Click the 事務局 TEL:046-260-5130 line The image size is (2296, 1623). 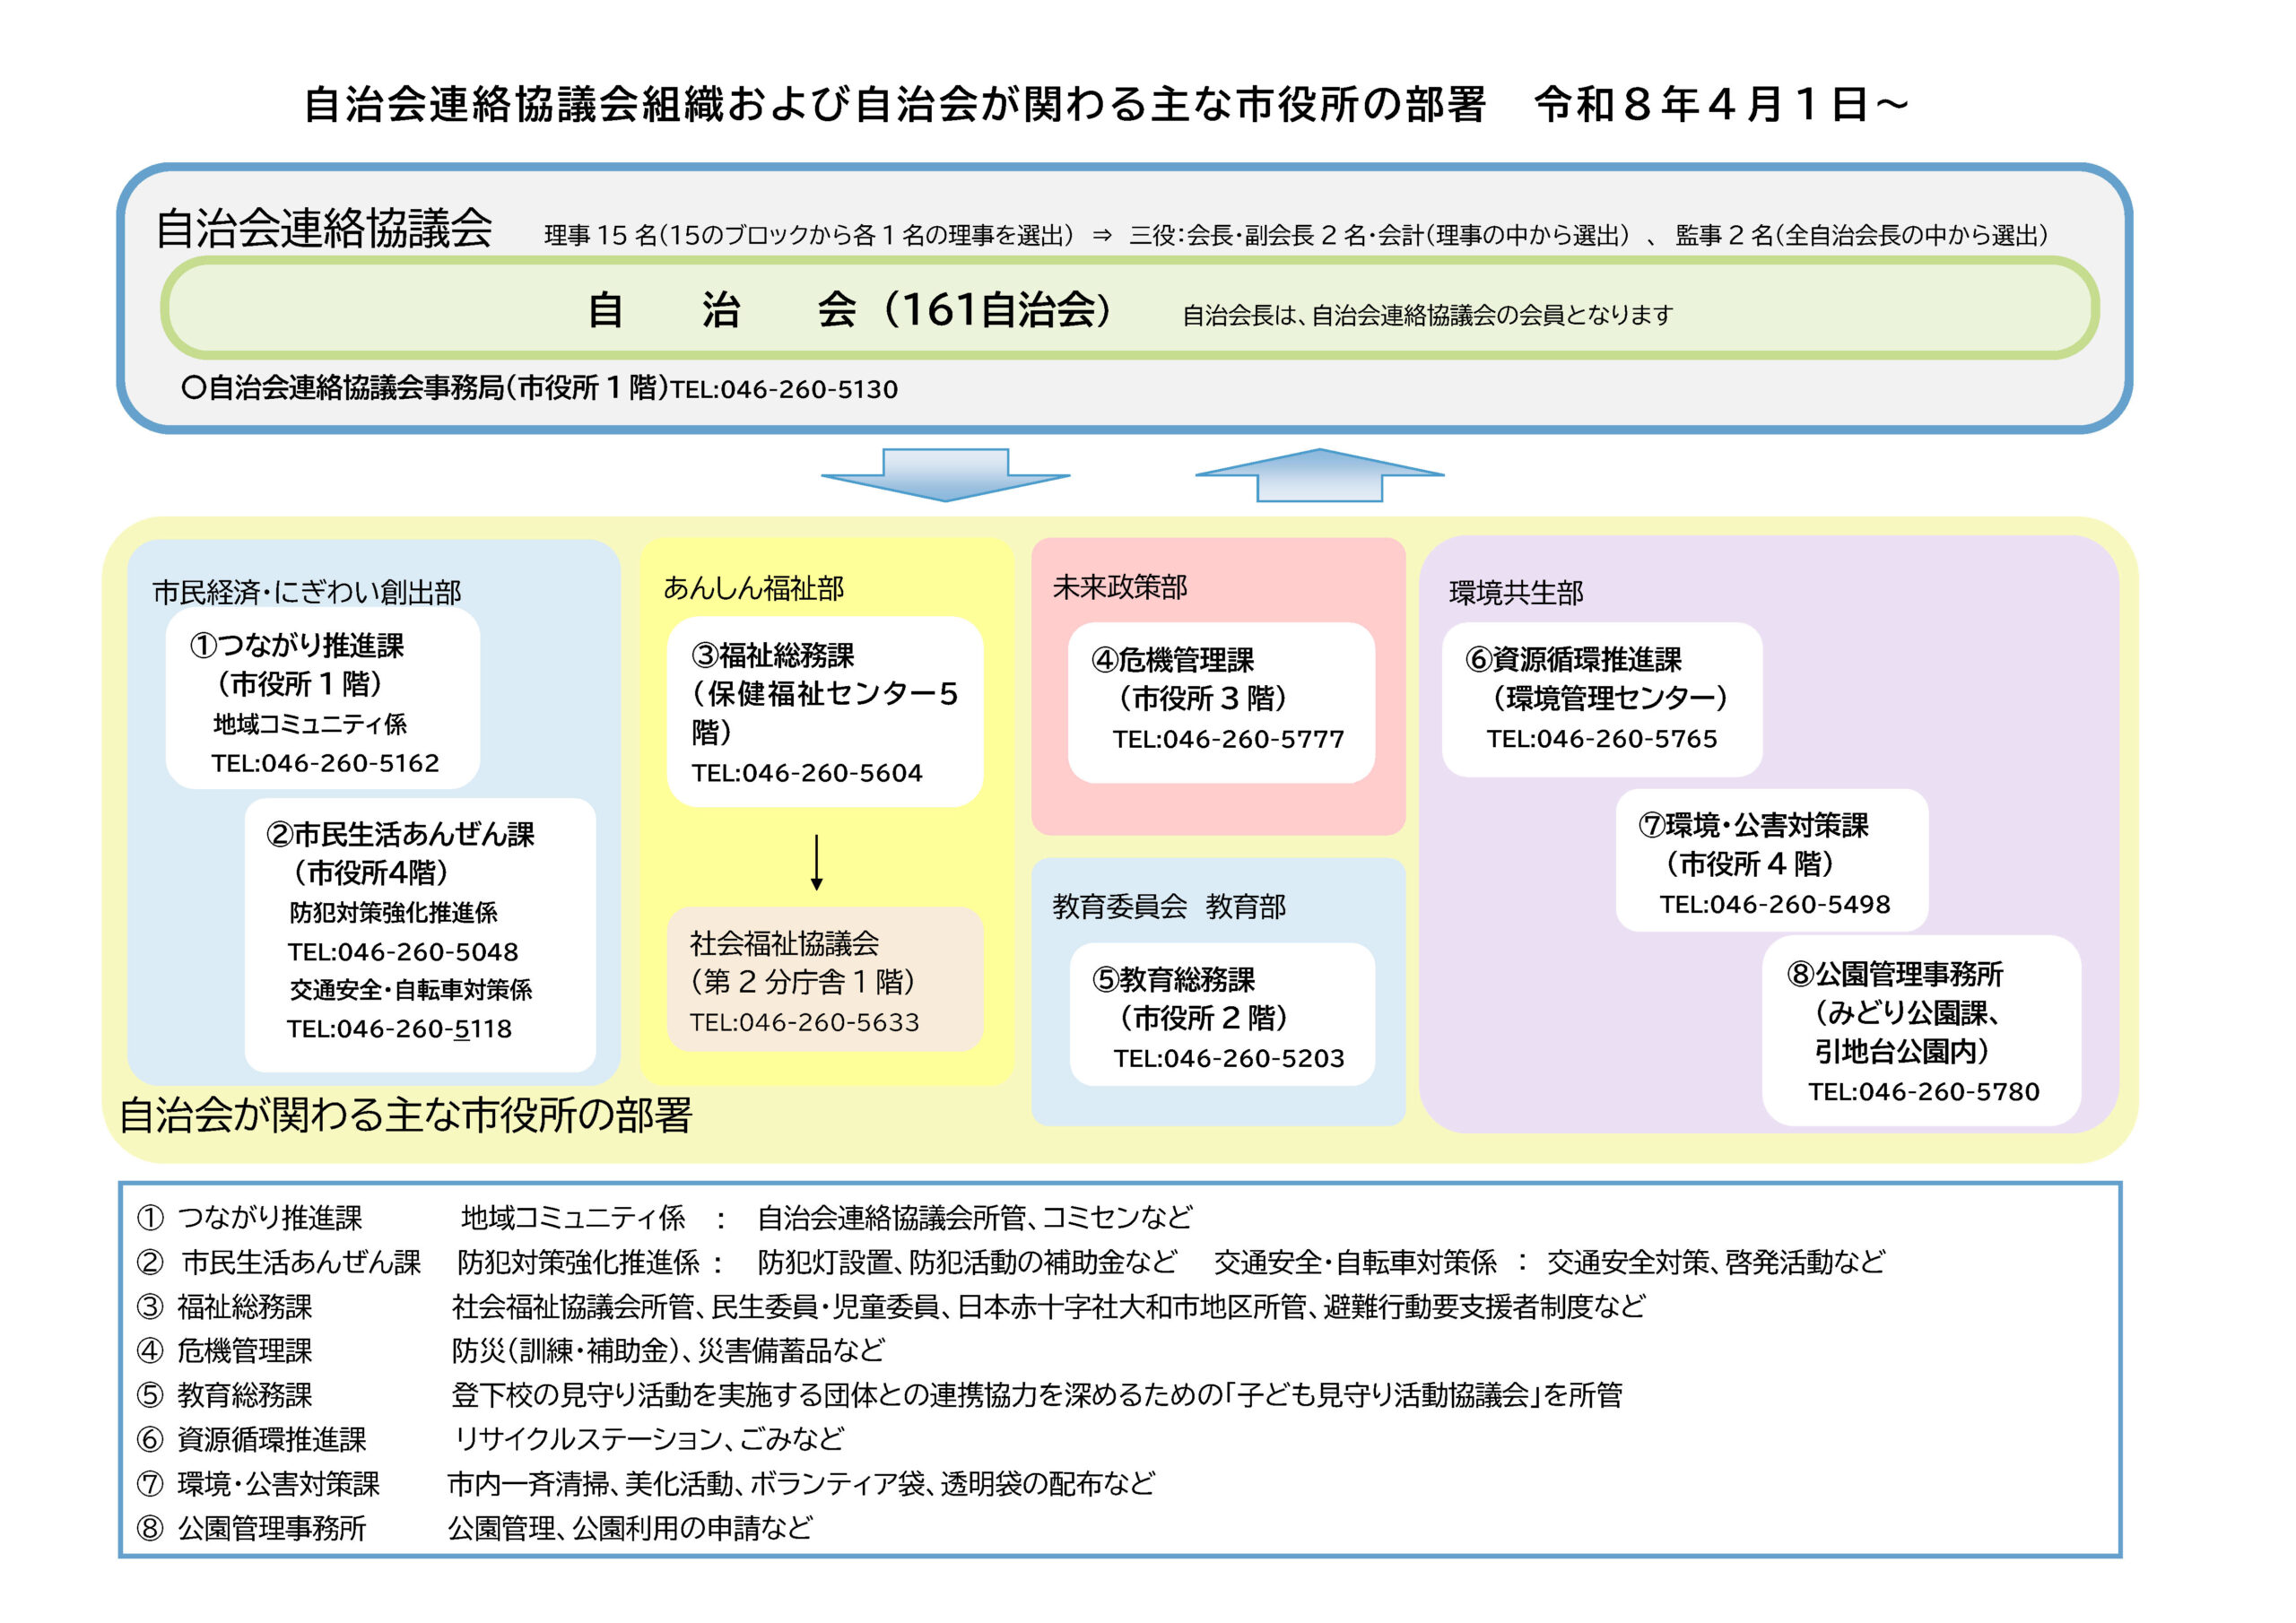tap(540, 388)
